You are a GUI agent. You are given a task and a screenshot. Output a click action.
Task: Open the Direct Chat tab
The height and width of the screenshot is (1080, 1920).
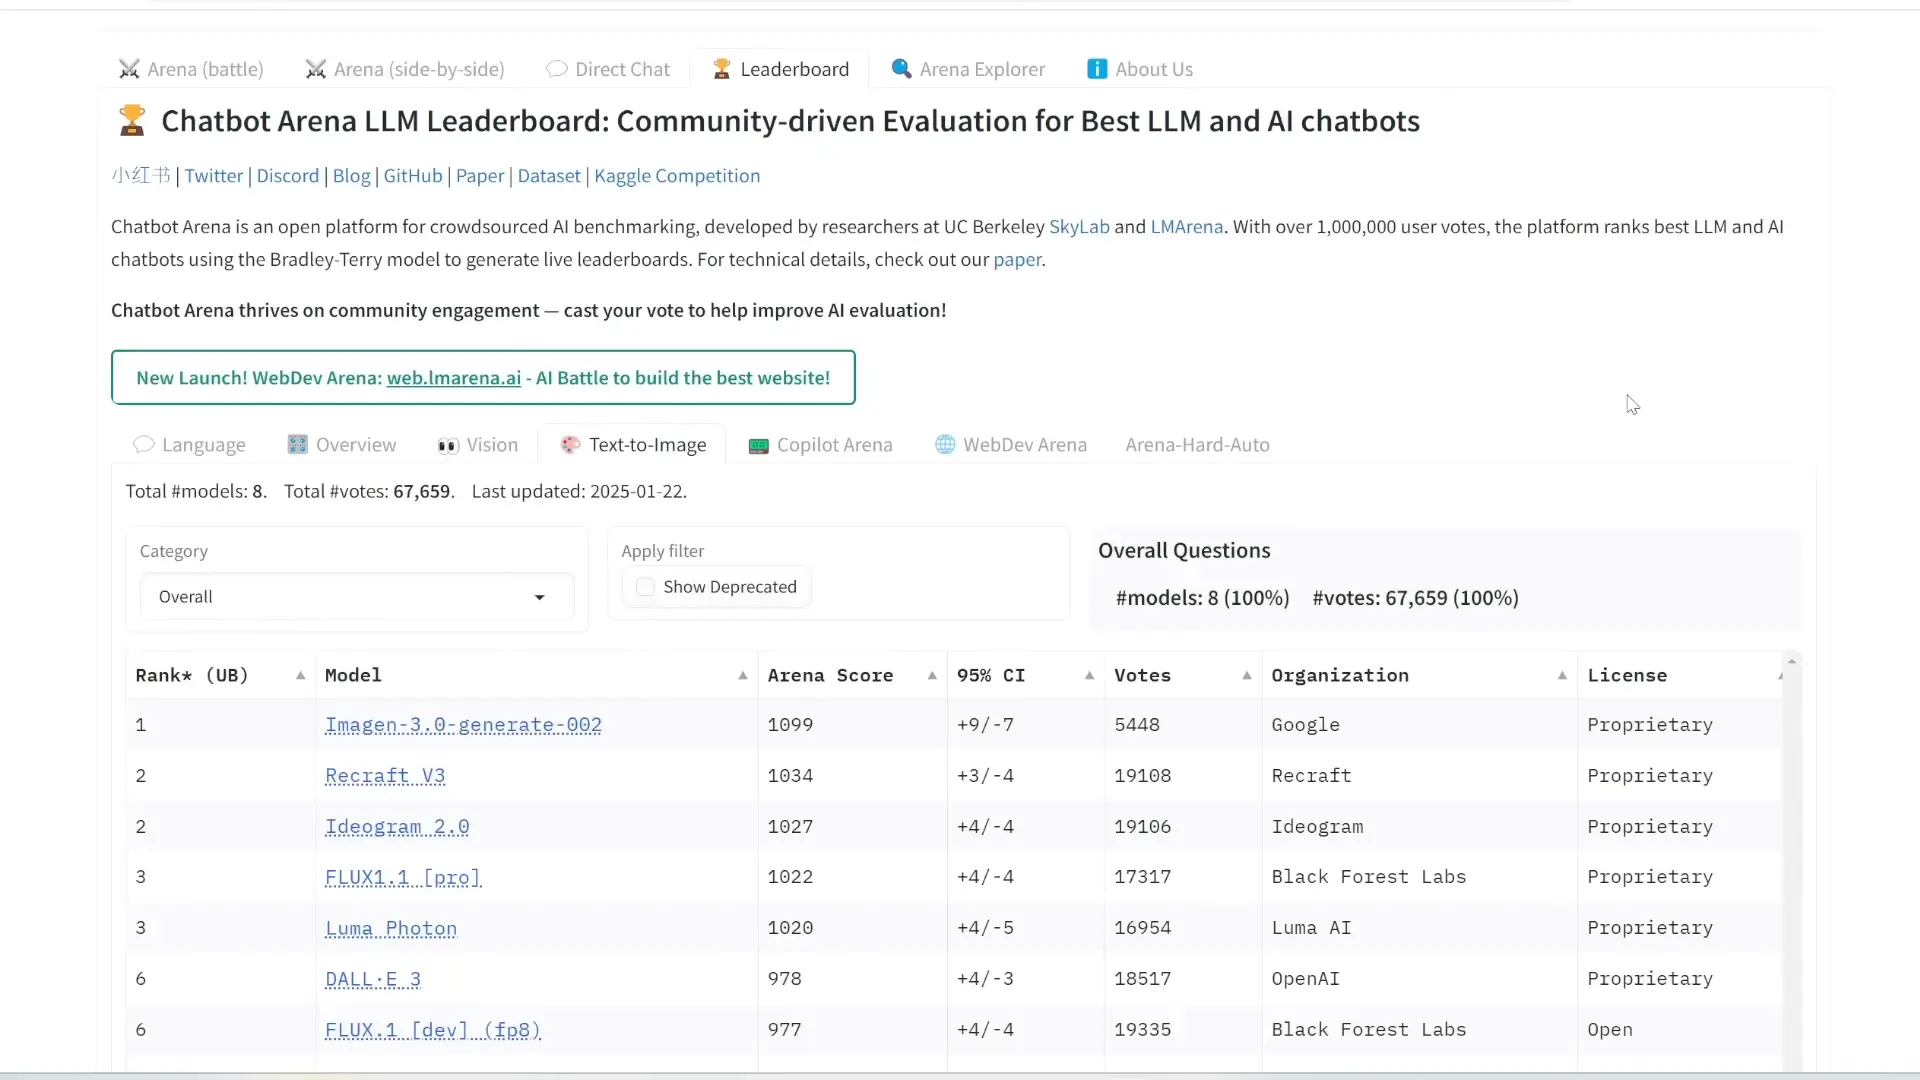point(608,69)
